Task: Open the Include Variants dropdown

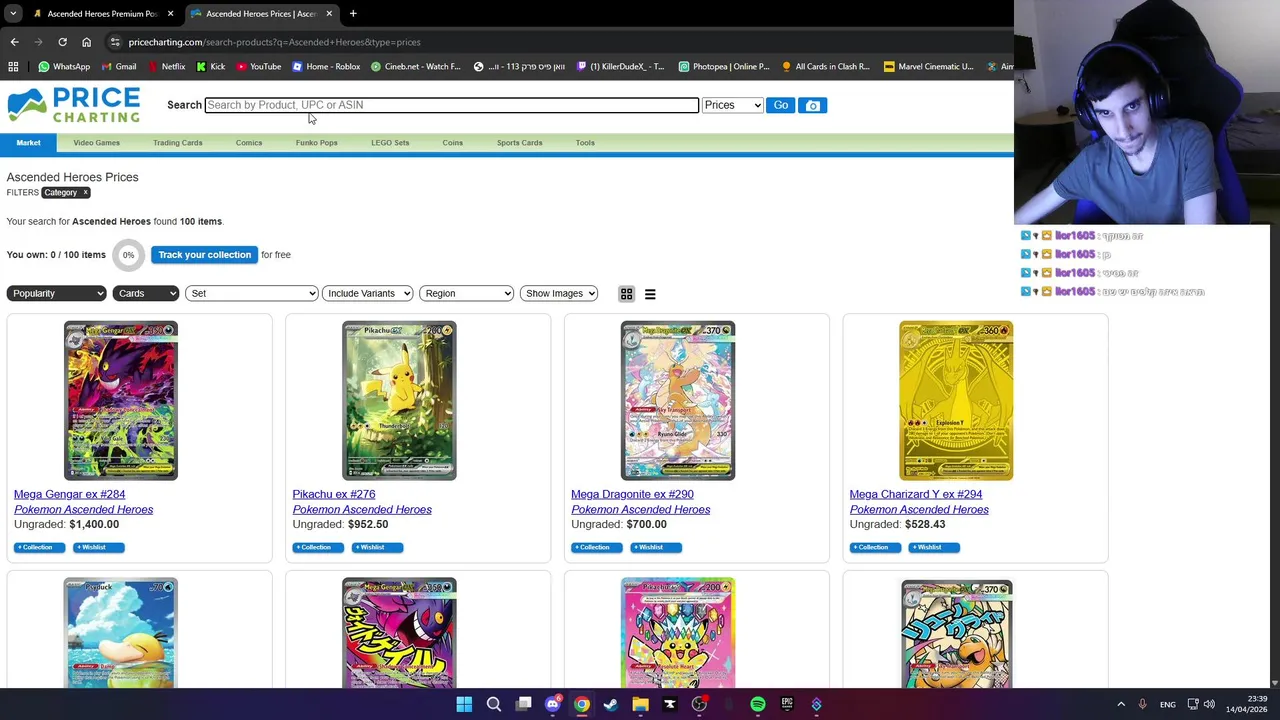Action: (367, 294)
